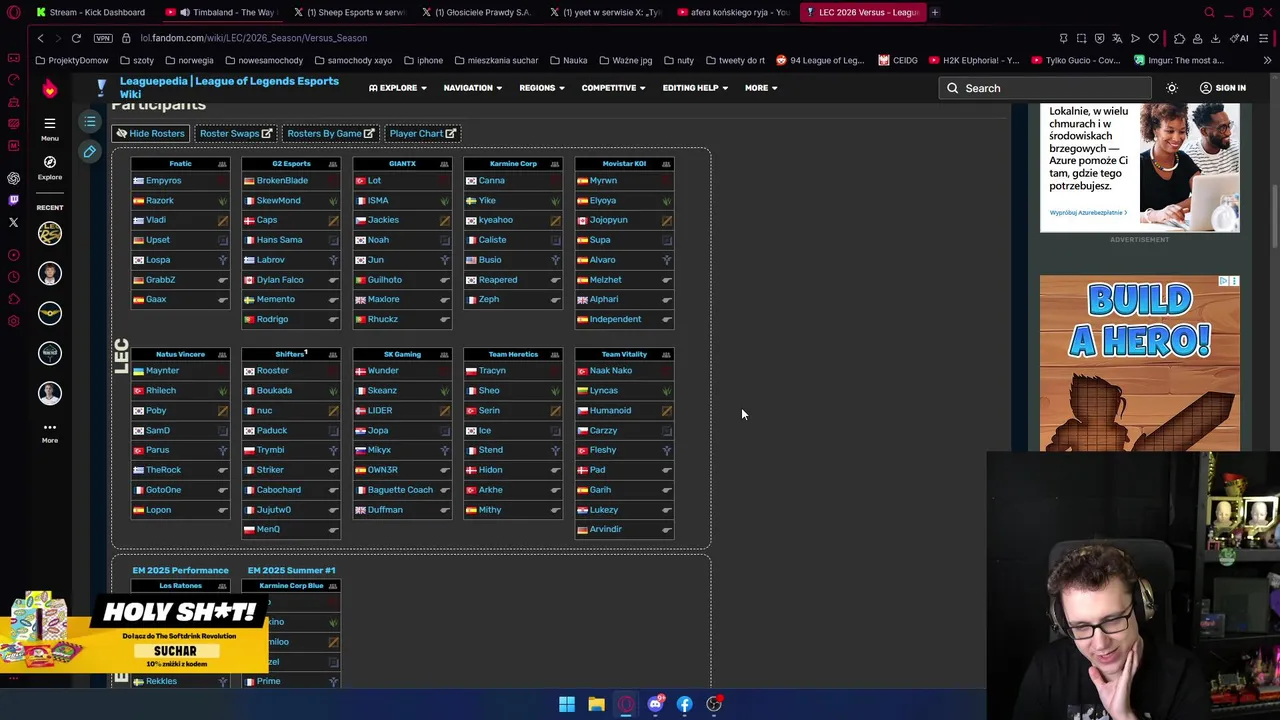The image size is (1280, 720).
Task: Switch to the Sheep Esports X tab
Action: (x=350, y=12)
